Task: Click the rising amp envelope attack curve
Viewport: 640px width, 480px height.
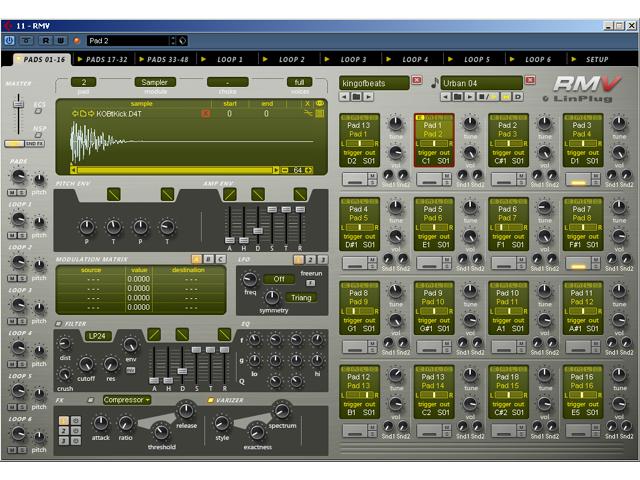Action: [230, 194]
